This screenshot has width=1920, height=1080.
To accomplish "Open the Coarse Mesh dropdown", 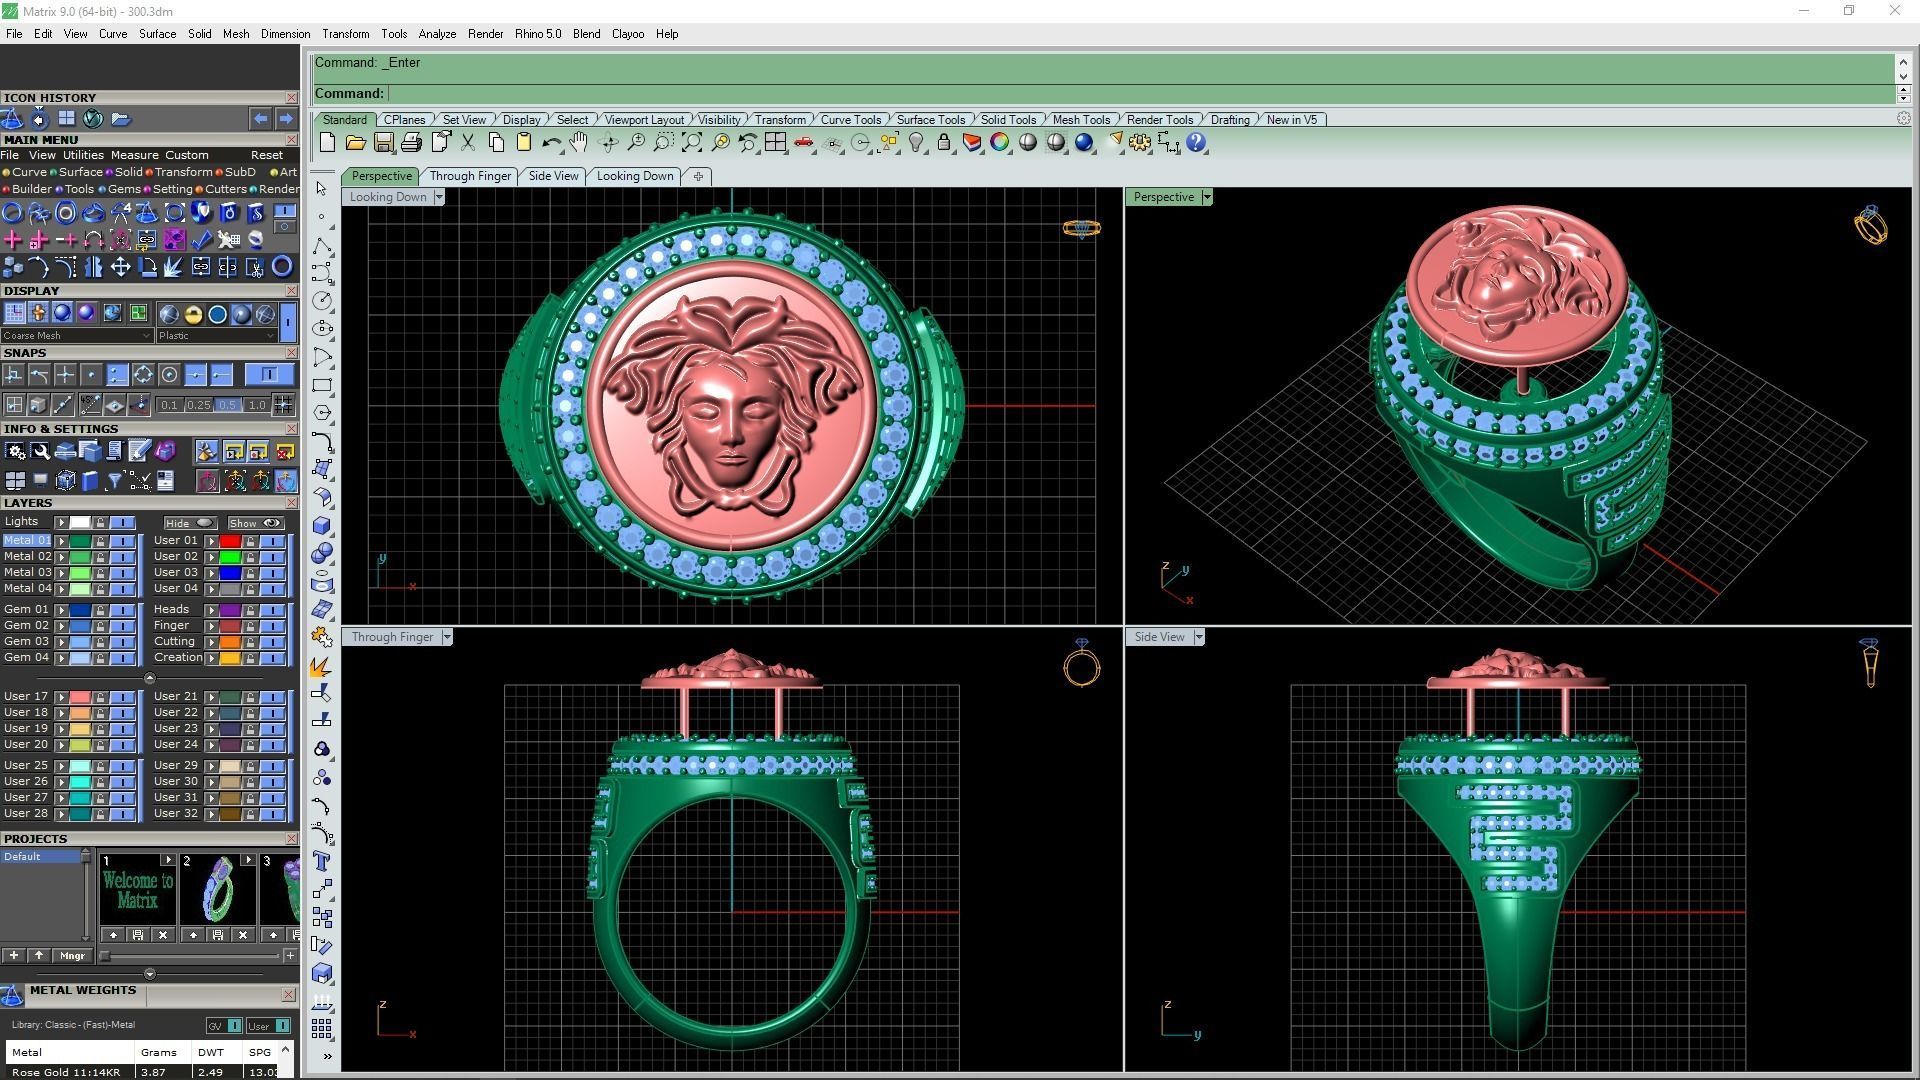I will coord(77,336).
